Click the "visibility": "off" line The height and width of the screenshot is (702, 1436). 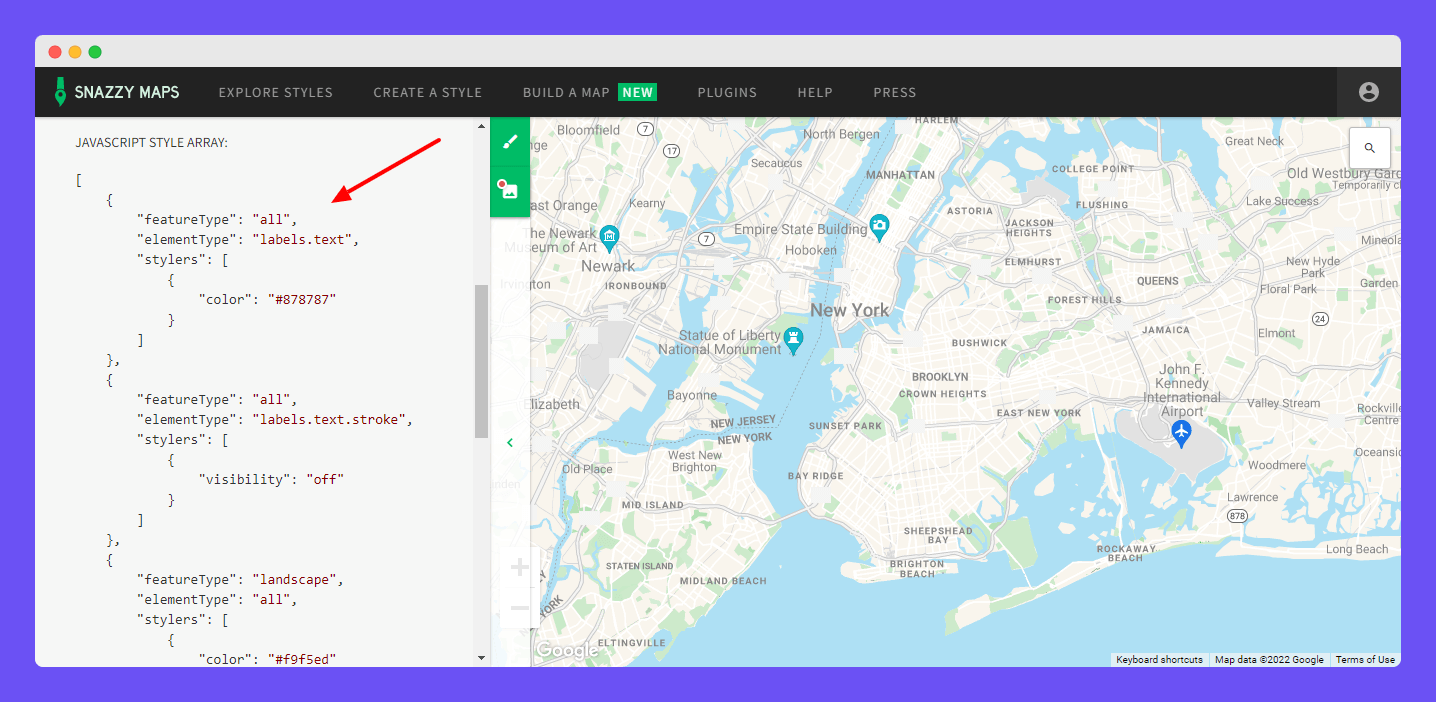tap(271, 480)
